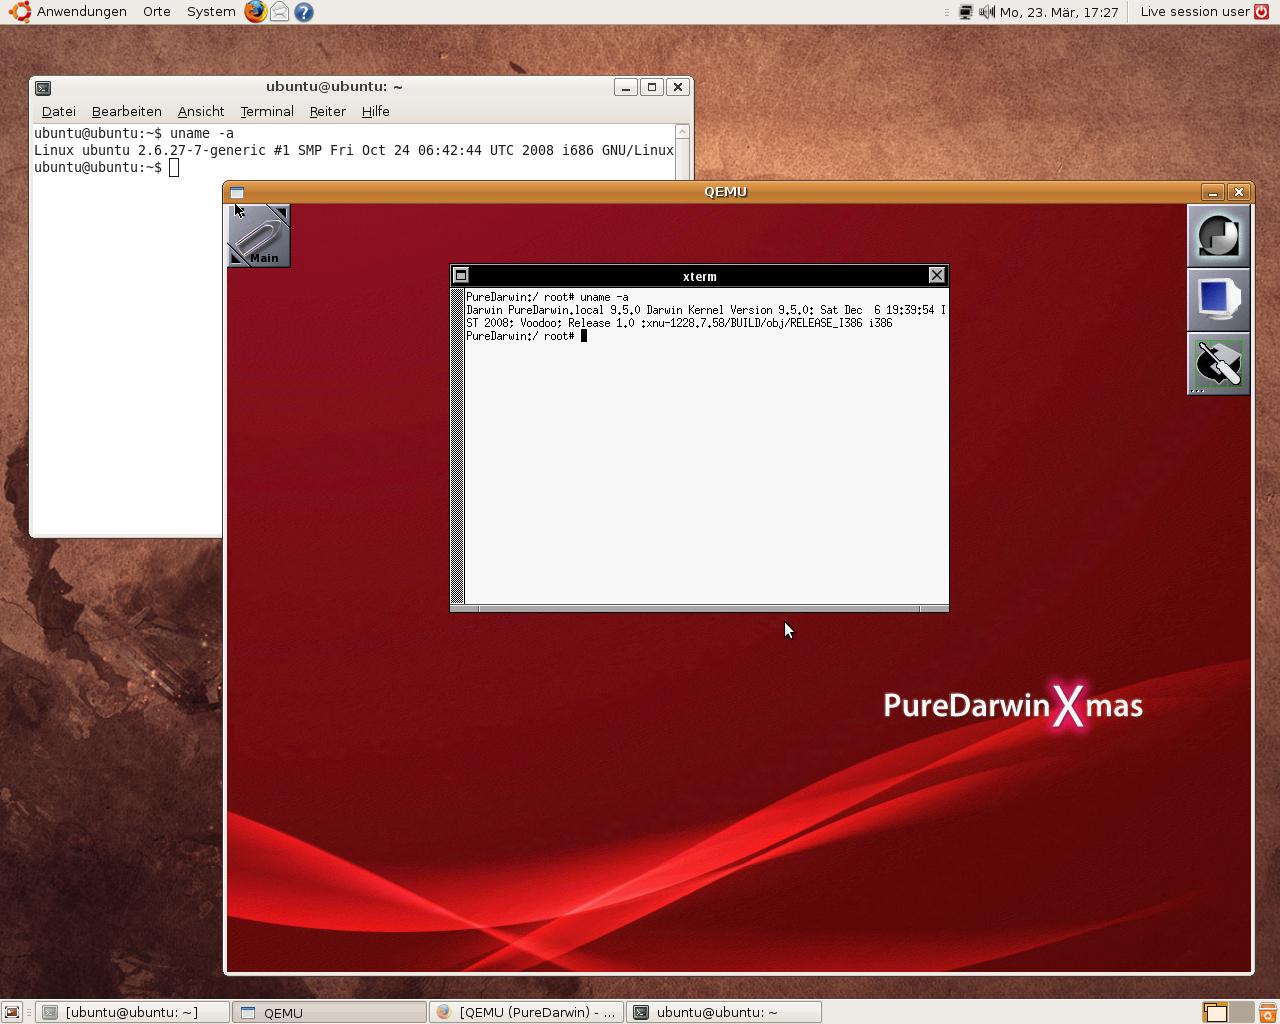Switch to the second workspace in the switcher
This screenshot has width=1280, height=1024.
[1241, 1012]
